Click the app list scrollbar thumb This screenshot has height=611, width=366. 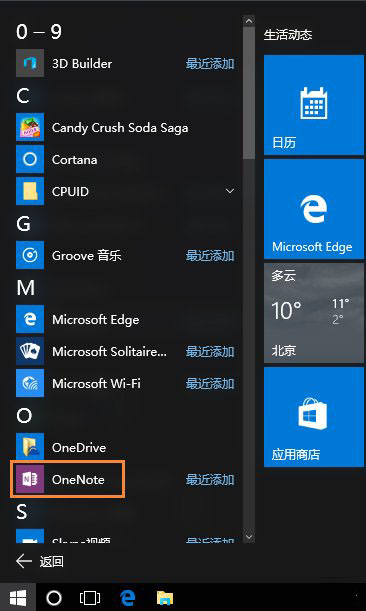(249, 93)
